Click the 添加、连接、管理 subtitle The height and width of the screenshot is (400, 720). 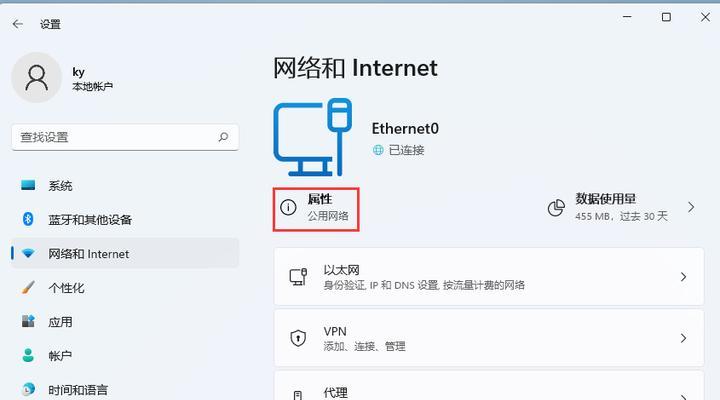[365, 346]
